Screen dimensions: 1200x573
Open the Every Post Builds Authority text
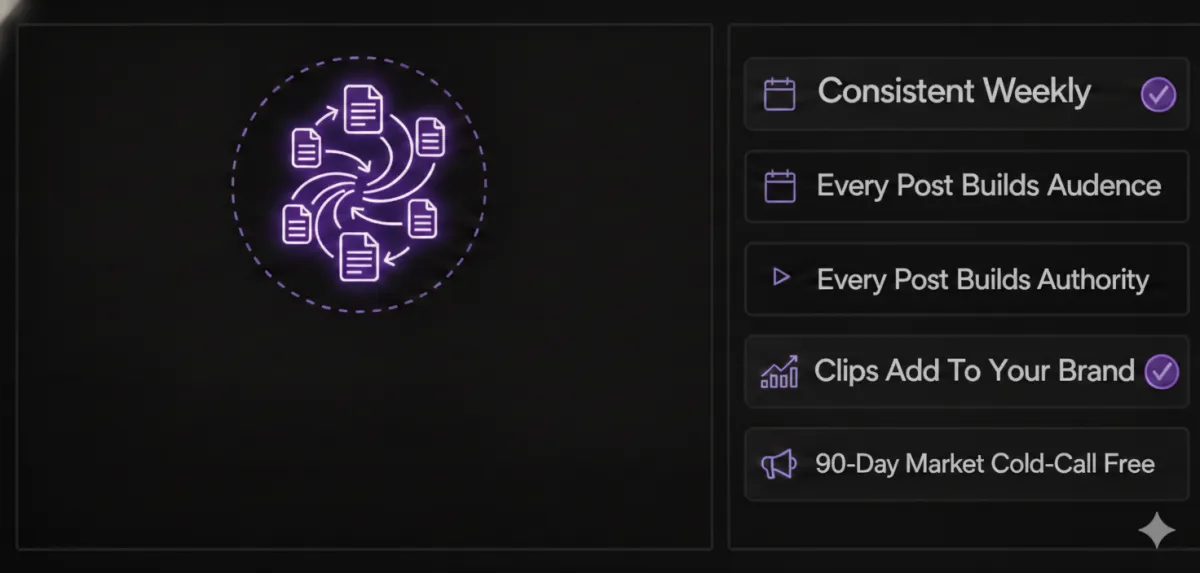tap(982, 279)
